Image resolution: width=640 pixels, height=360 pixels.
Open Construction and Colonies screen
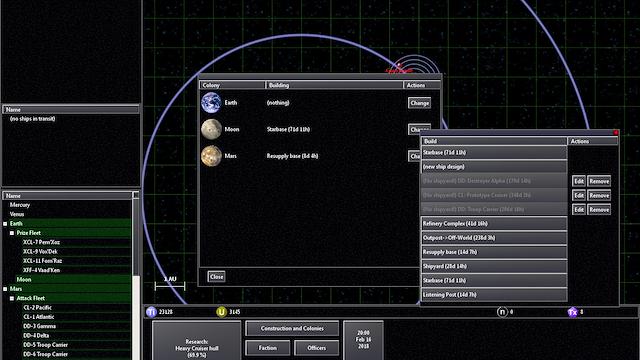[x=292, y=328]
